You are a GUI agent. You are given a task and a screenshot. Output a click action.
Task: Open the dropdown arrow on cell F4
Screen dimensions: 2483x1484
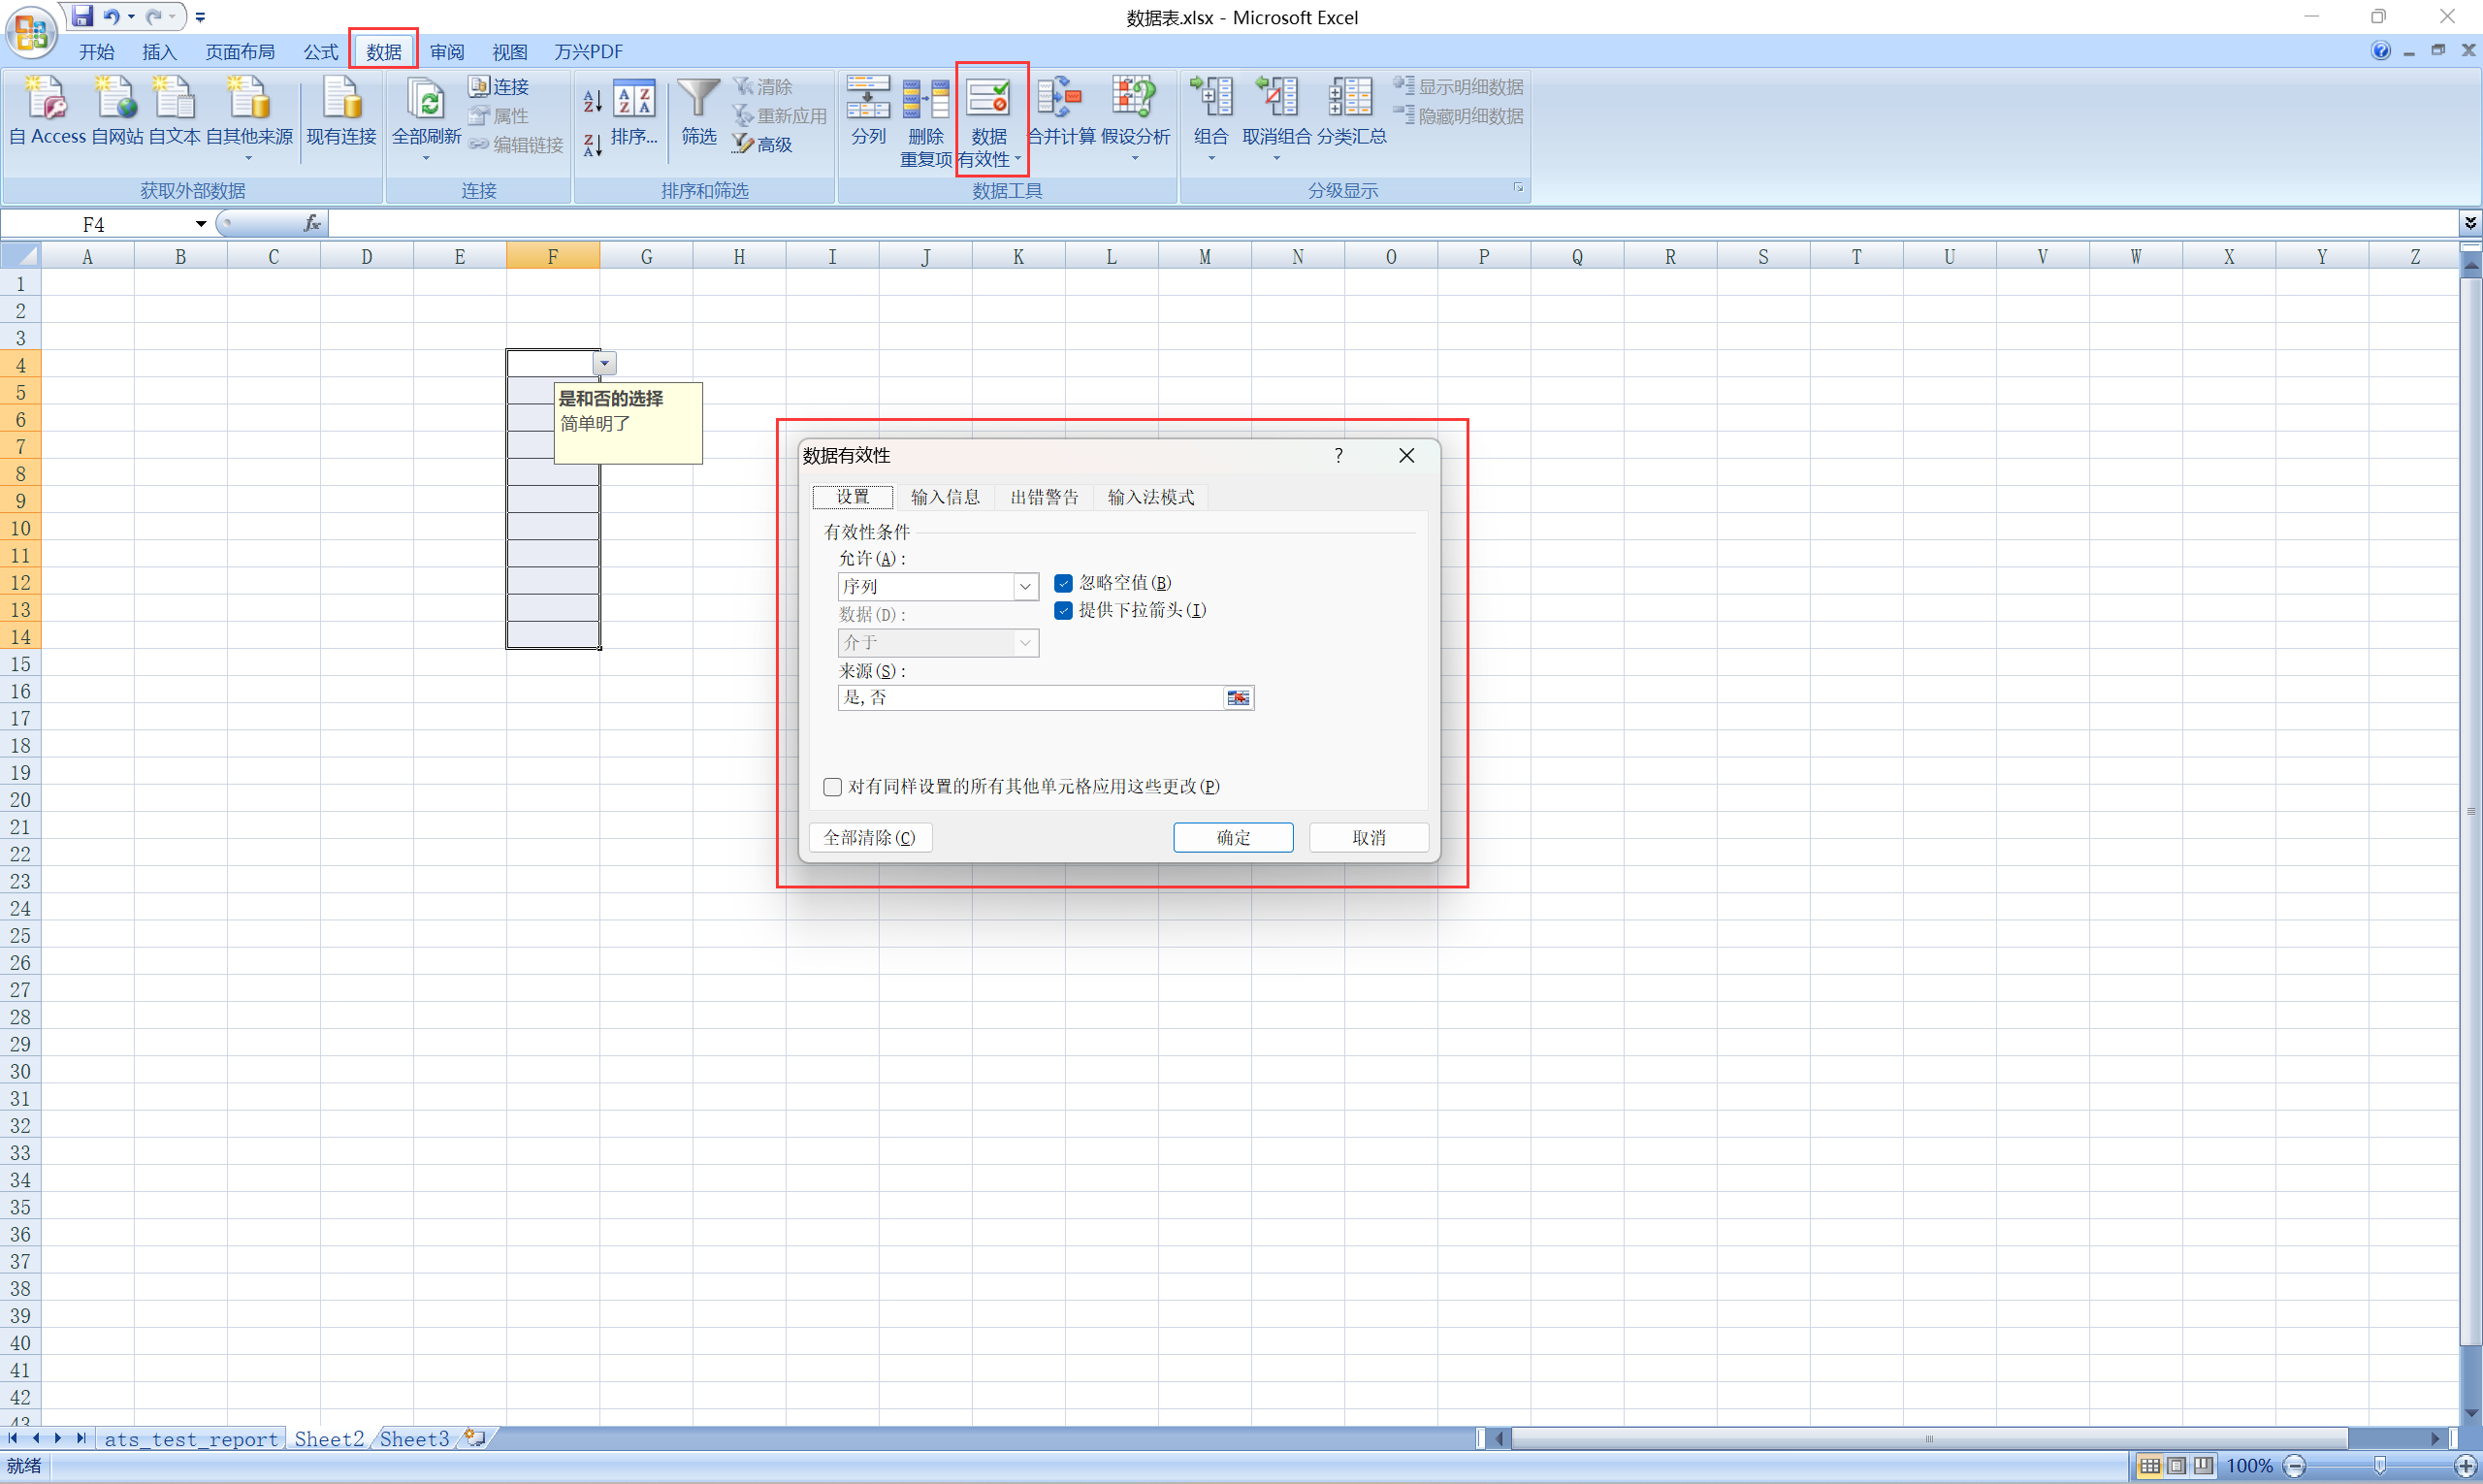(x=605, y=364)
